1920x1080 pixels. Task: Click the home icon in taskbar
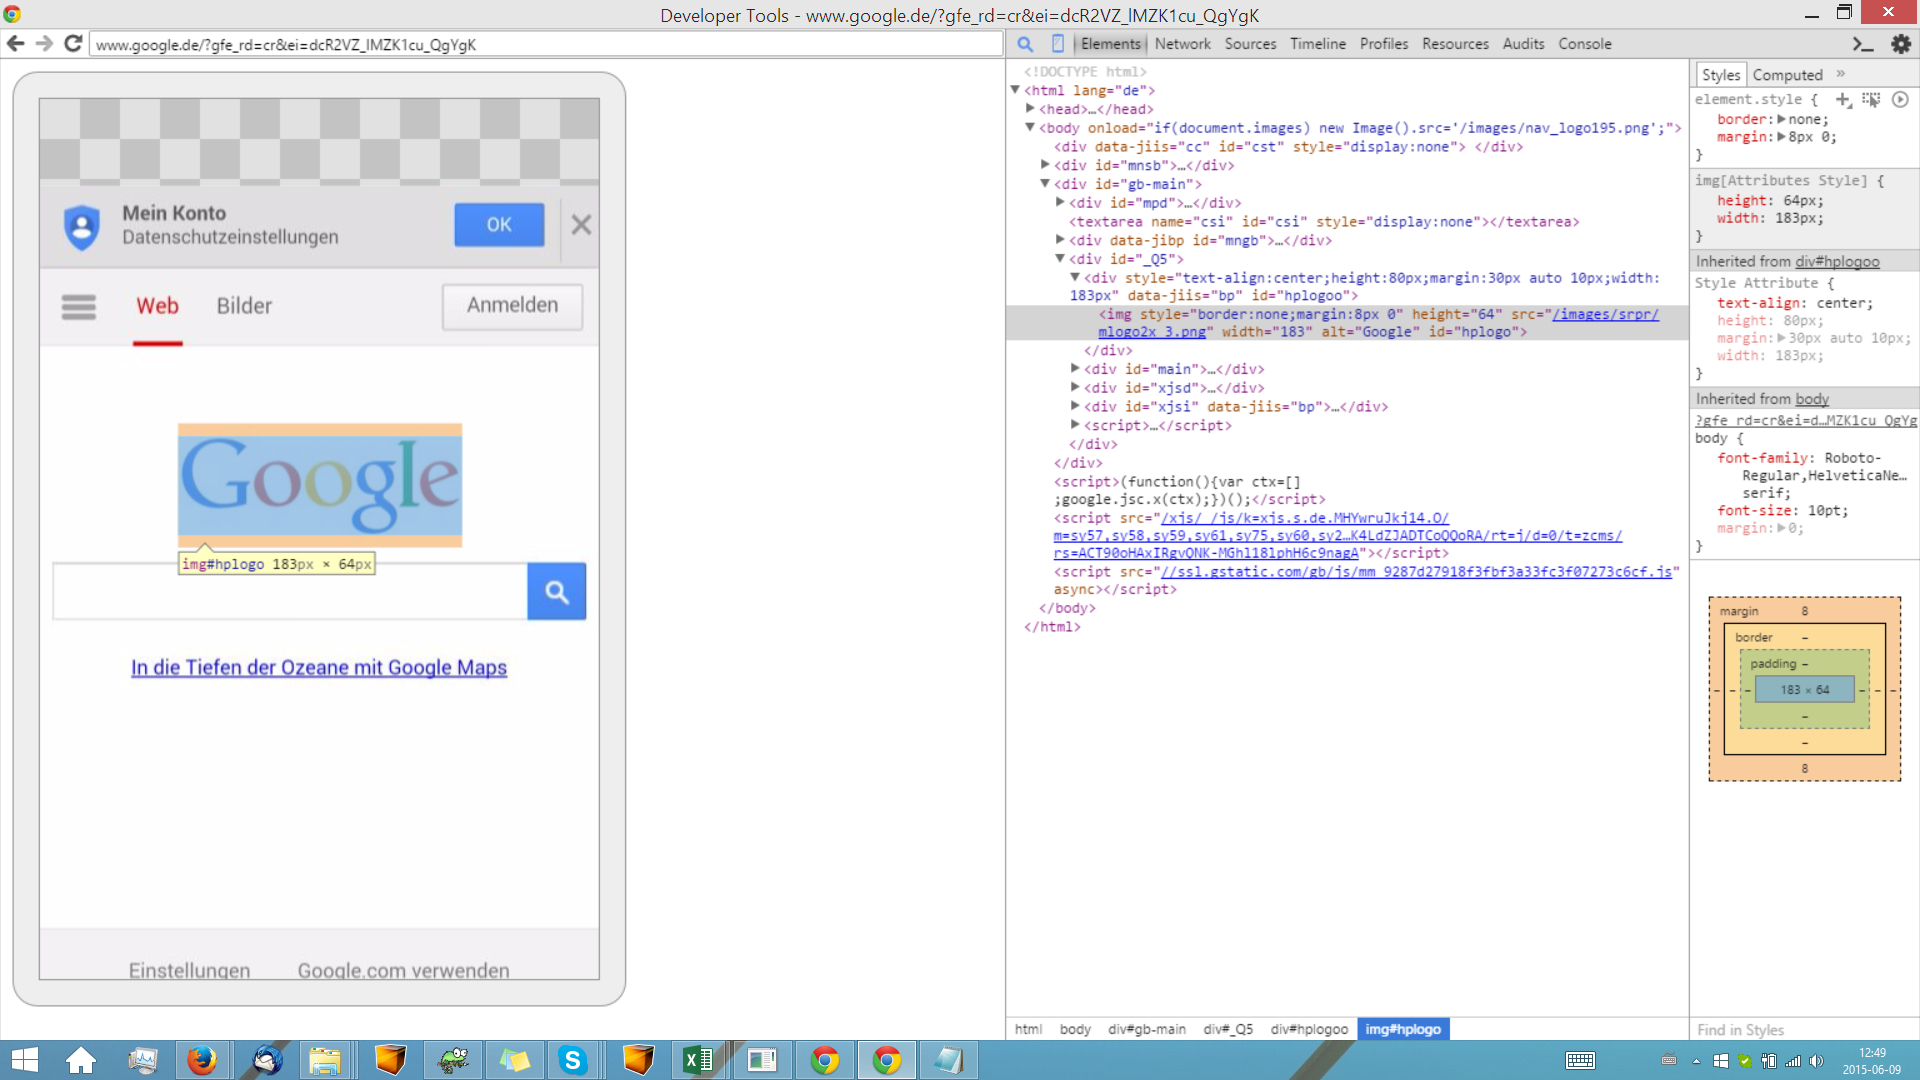81,1060
